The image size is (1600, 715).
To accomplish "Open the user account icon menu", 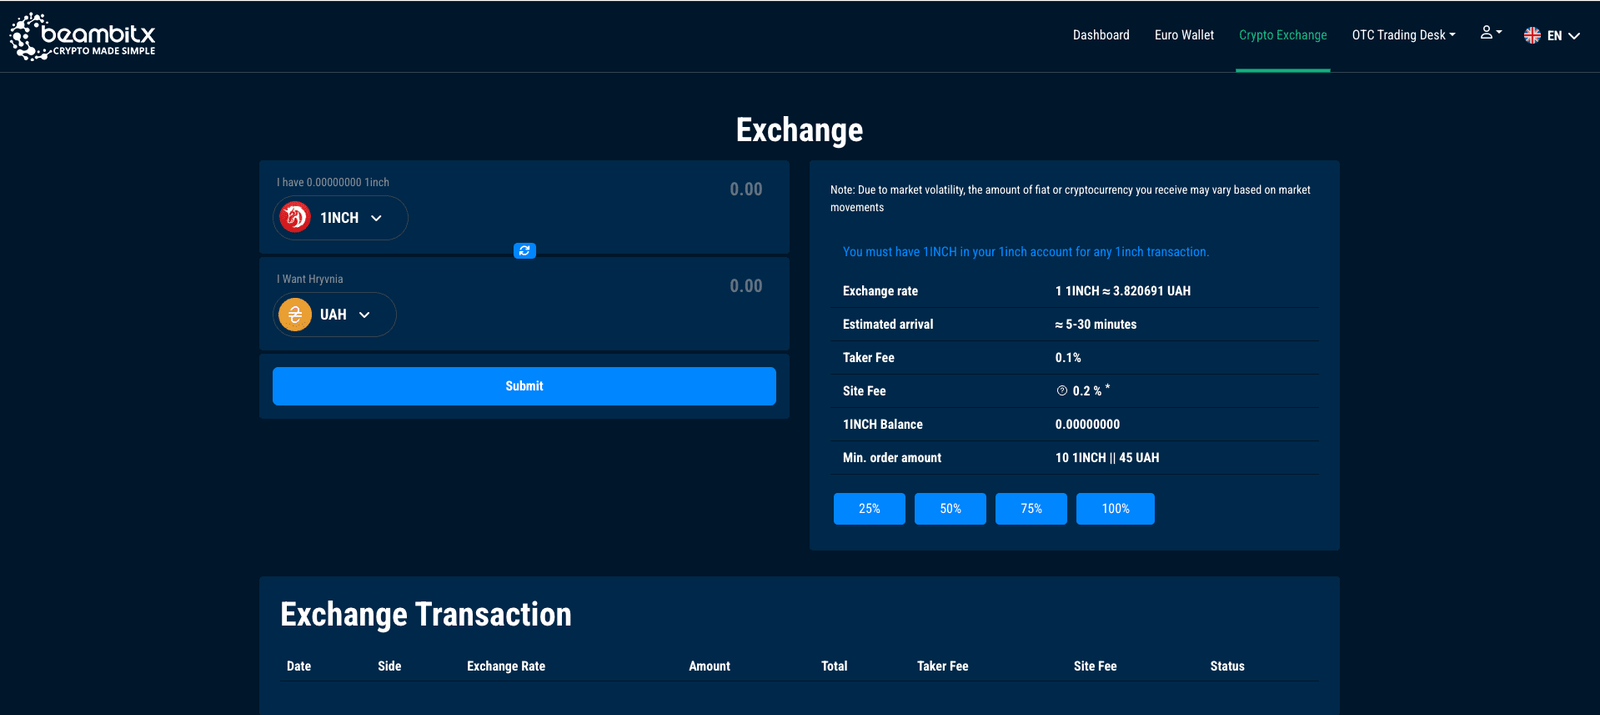I will 1491,33.
